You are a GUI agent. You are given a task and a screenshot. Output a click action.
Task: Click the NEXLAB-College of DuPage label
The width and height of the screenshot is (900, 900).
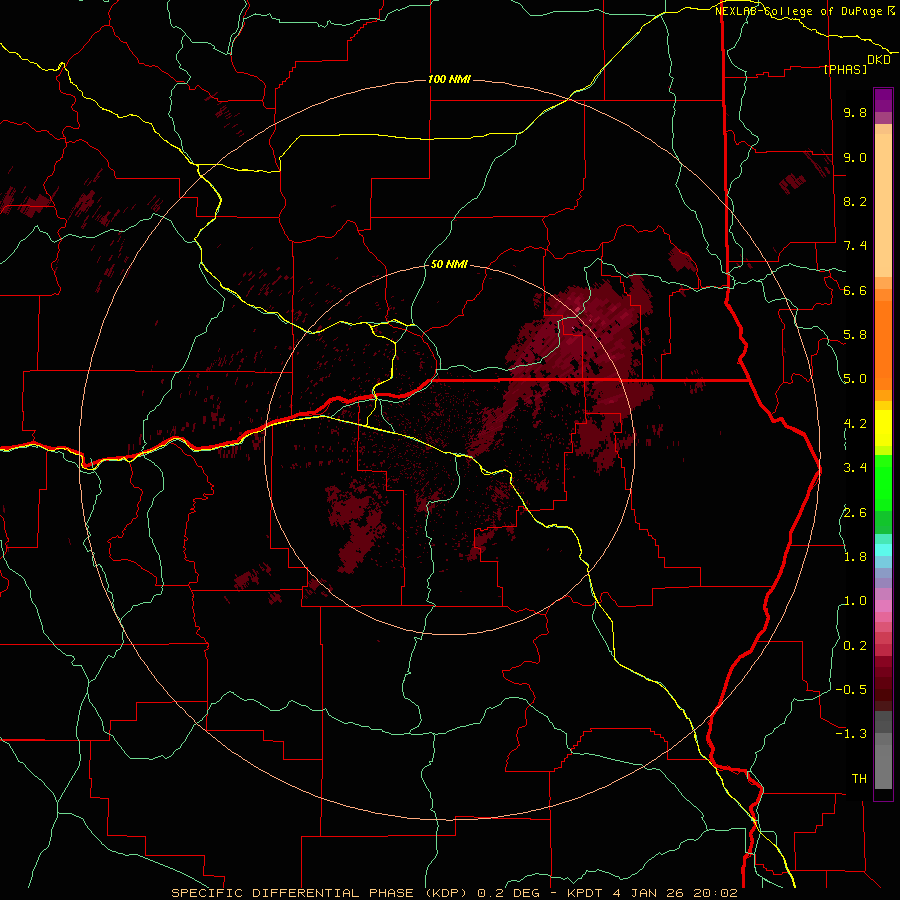(798, 11)
